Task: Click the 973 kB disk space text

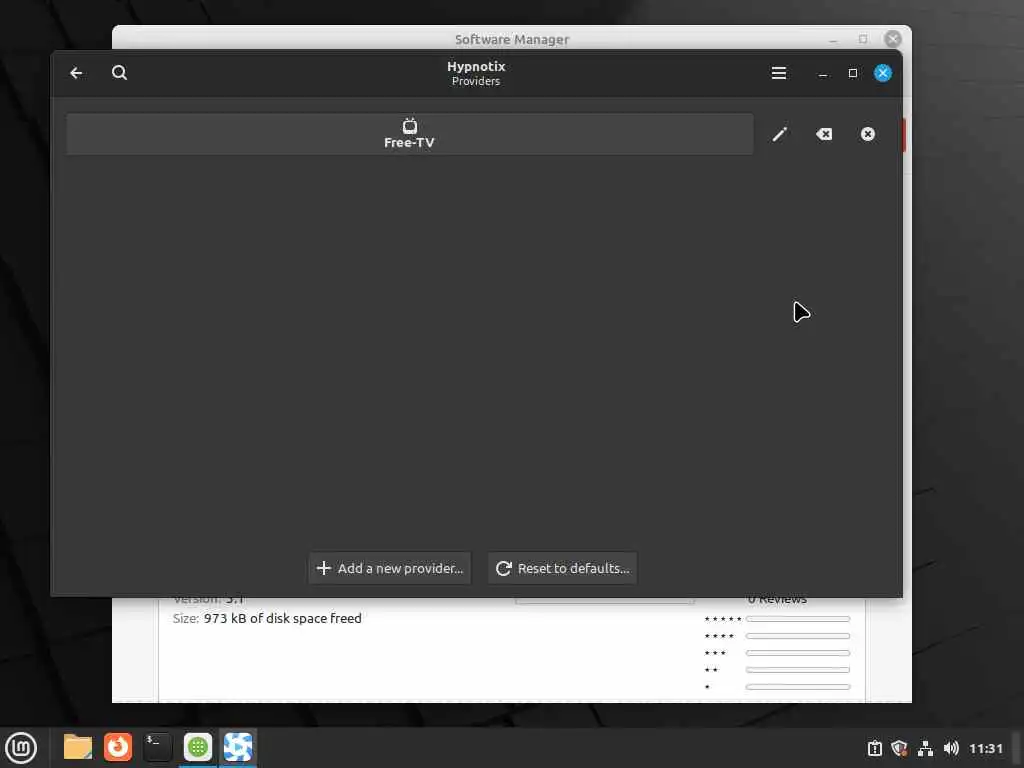Action: click(282, 618)
